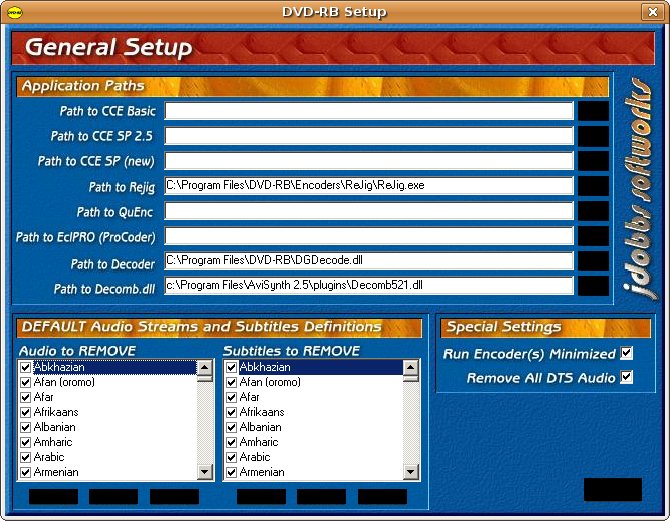Click the middle black button under Audio list

113,497
